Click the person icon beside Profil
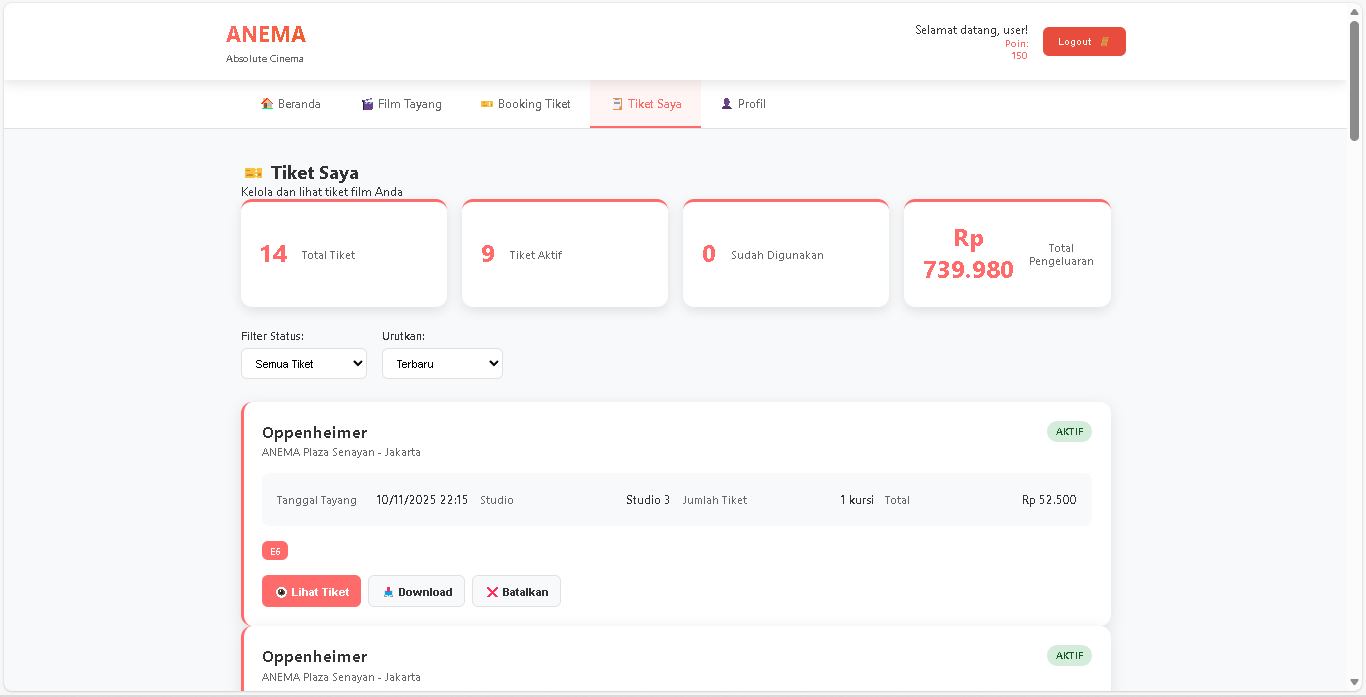1366x697 pixels. 727,104
